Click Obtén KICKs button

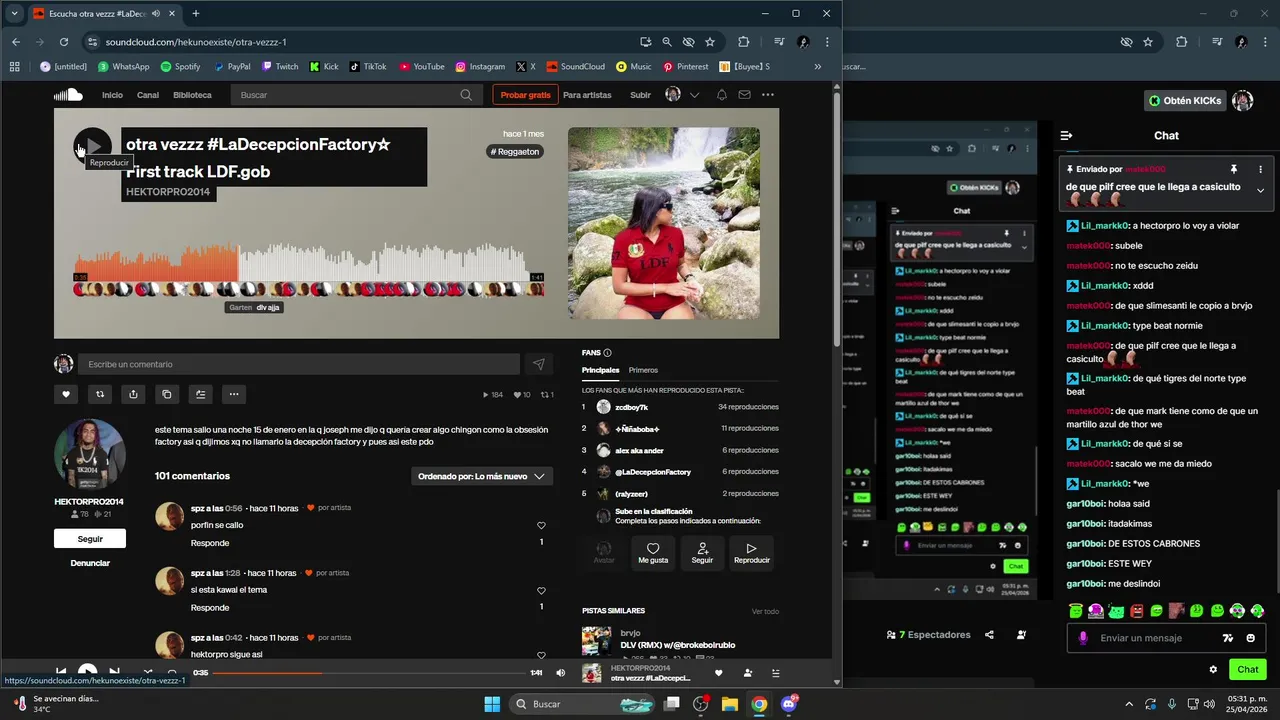pos(1186,101)
